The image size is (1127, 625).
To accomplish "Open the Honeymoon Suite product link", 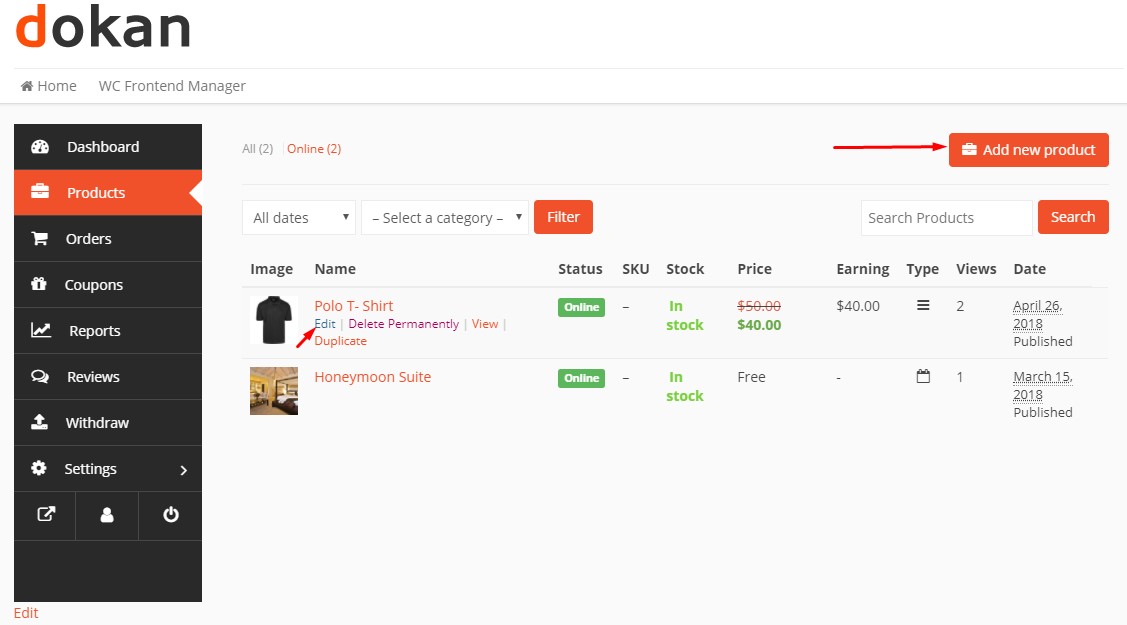I will [x=372, y=376].
